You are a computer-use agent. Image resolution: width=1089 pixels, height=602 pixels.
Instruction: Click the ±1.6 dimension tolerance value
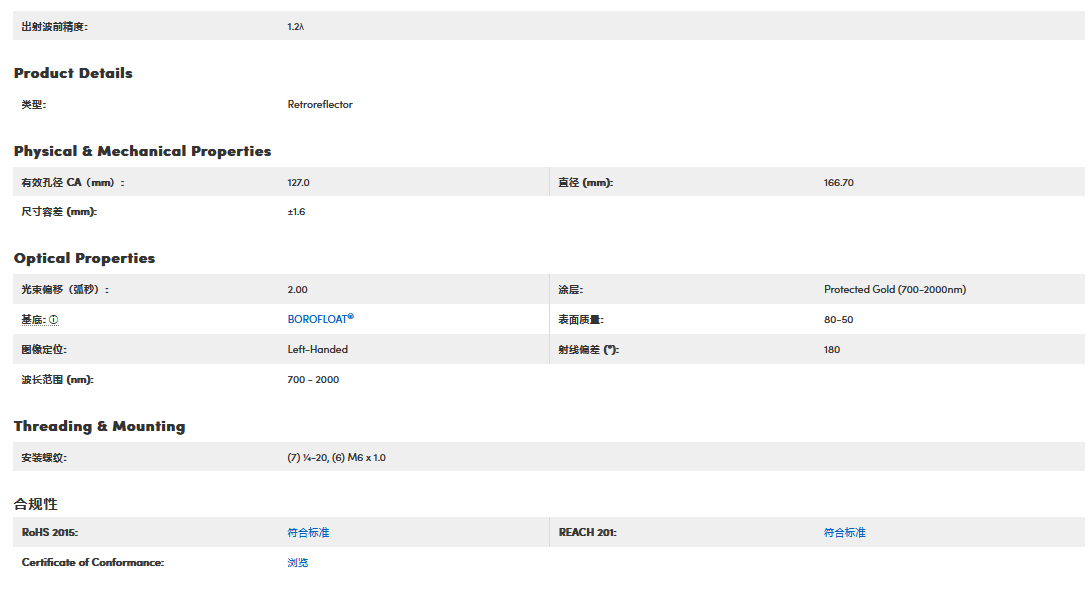297,212
